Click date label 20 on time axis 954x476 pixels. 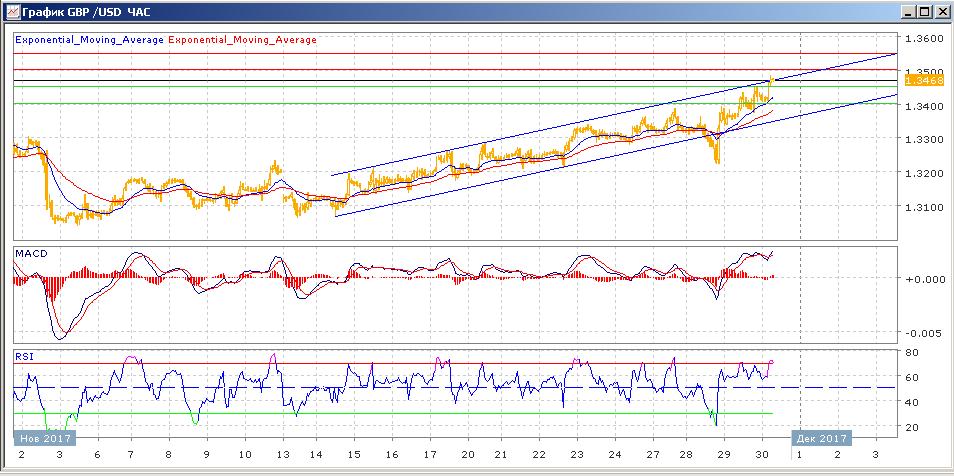pos(468,455)
